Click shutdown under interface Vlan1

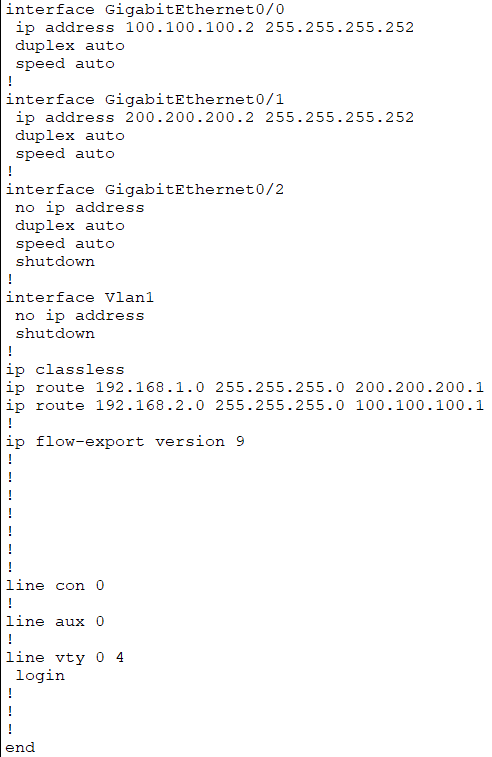(55, 333)
